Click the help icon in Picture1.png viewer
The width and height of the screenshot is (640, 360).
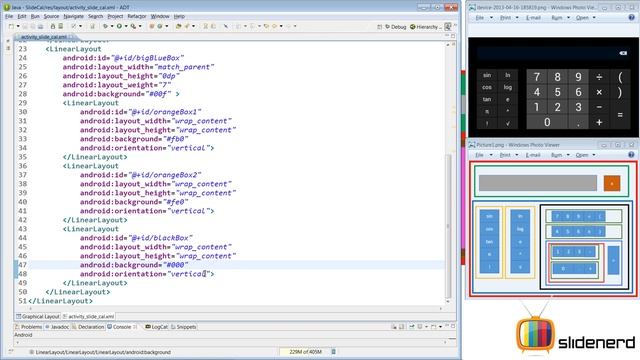tap(631, 155)
